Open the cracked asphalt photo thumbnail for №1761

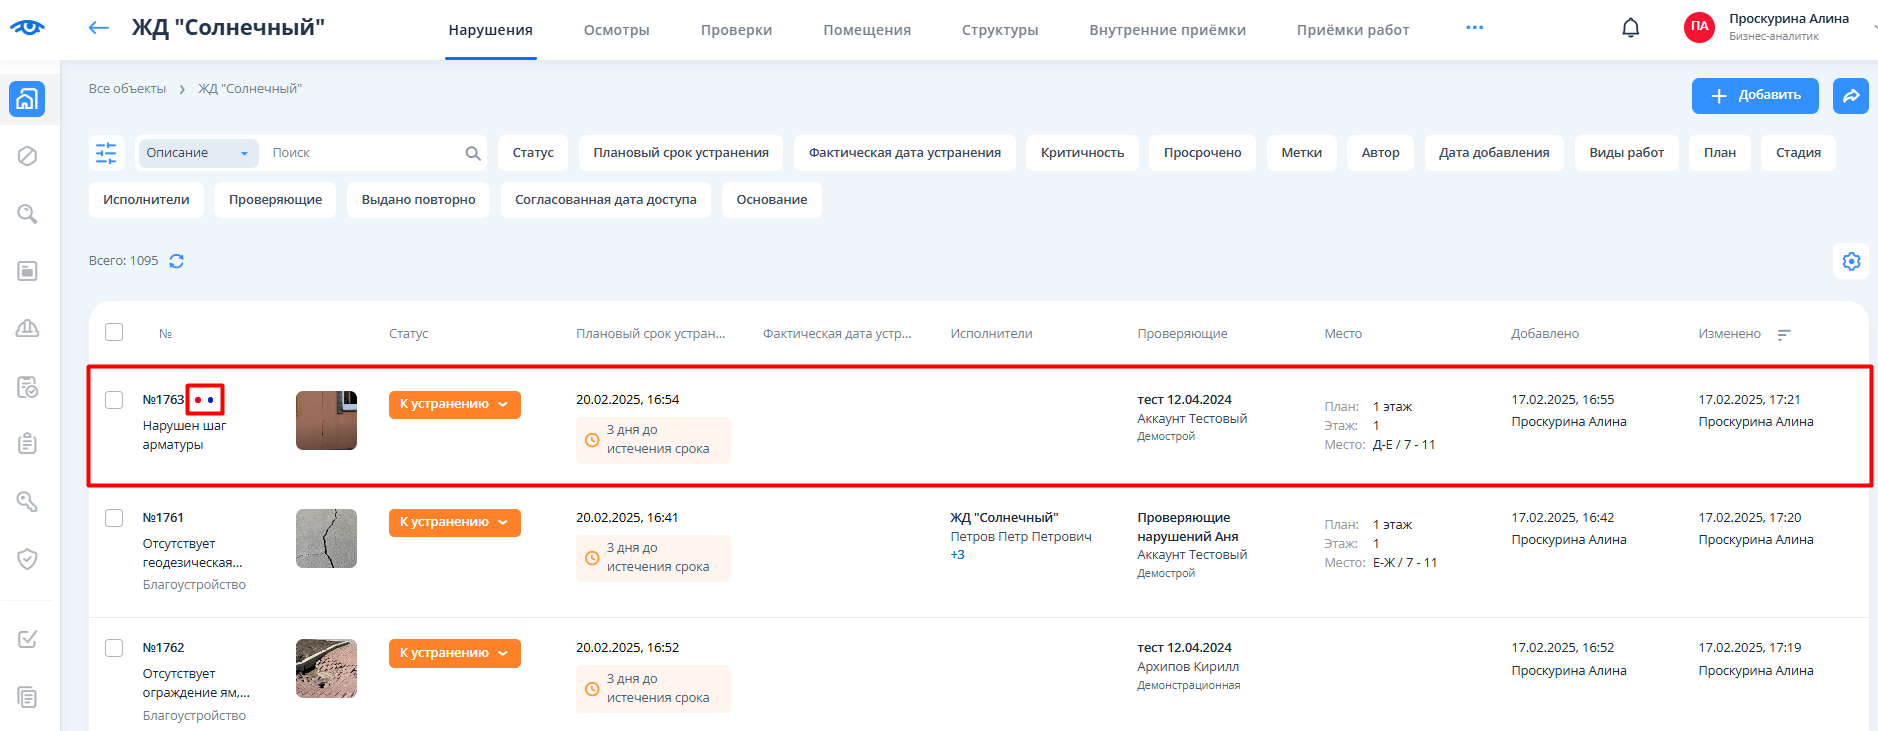tap(326, 538)
